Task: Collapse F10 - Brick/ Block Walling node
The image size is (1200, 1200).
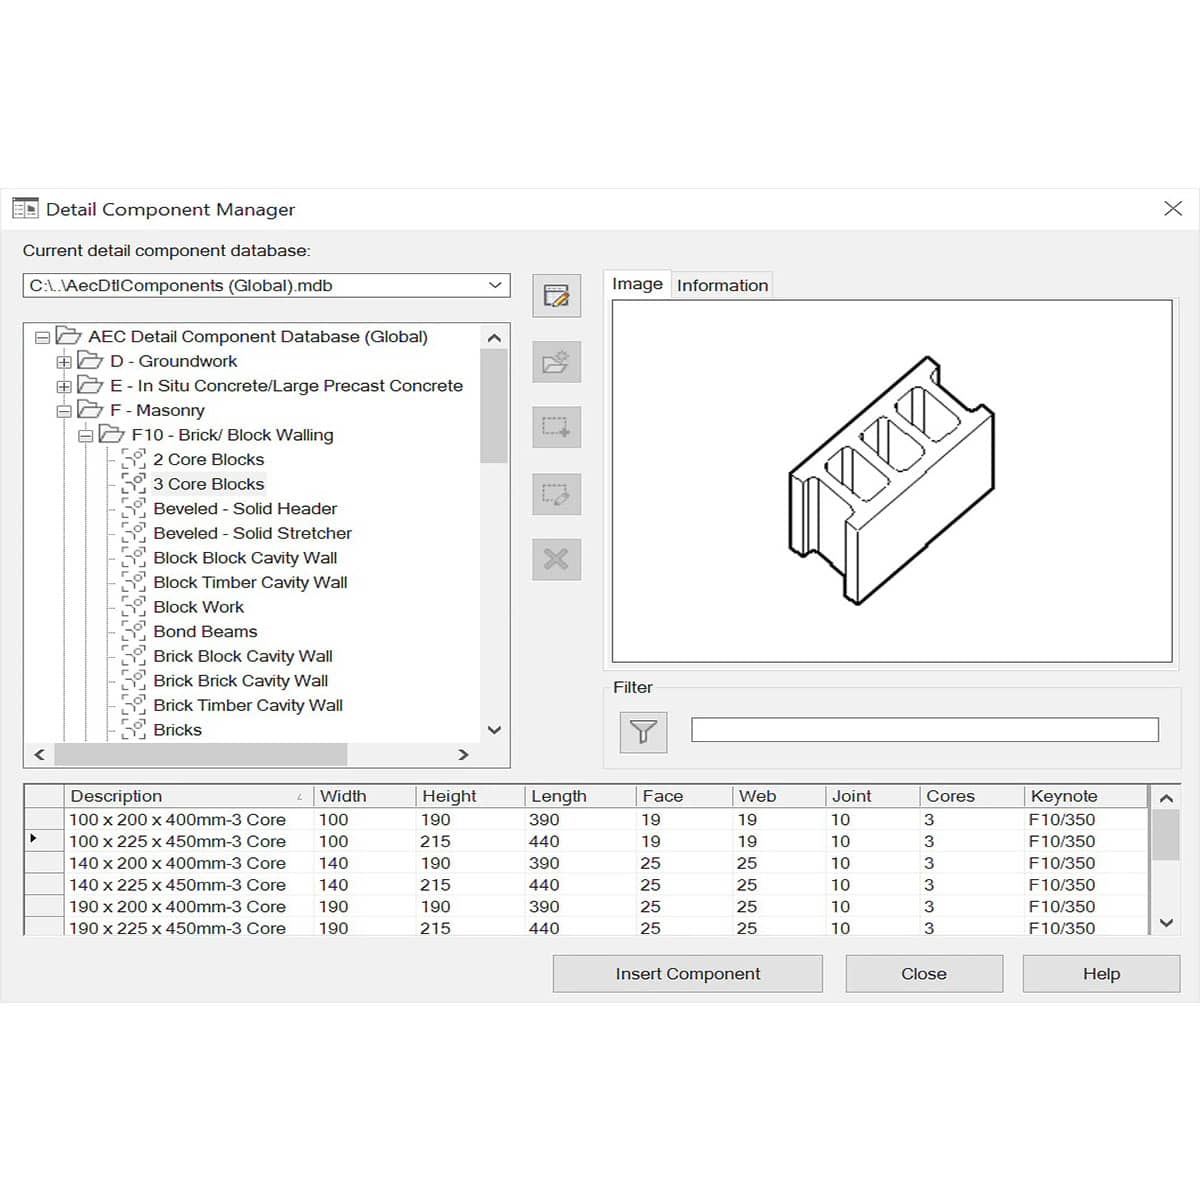Action: click(x=86, y=436)
